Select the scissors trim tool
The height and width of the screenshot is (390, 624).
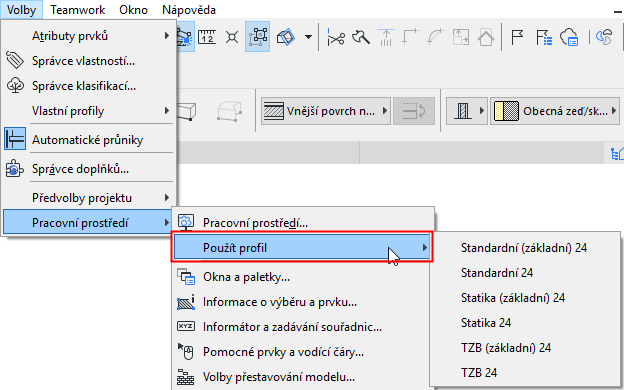[x=336, y=37]
